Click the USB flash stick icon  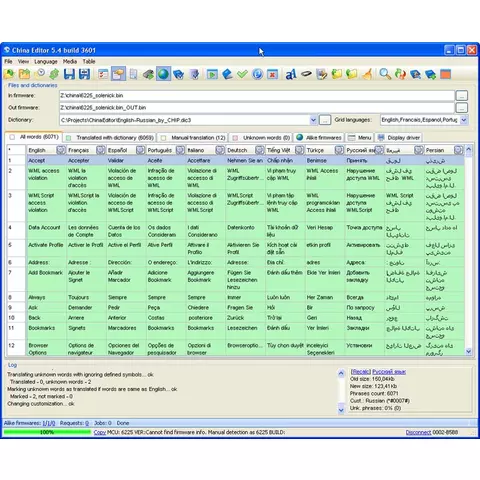[306, 74]
